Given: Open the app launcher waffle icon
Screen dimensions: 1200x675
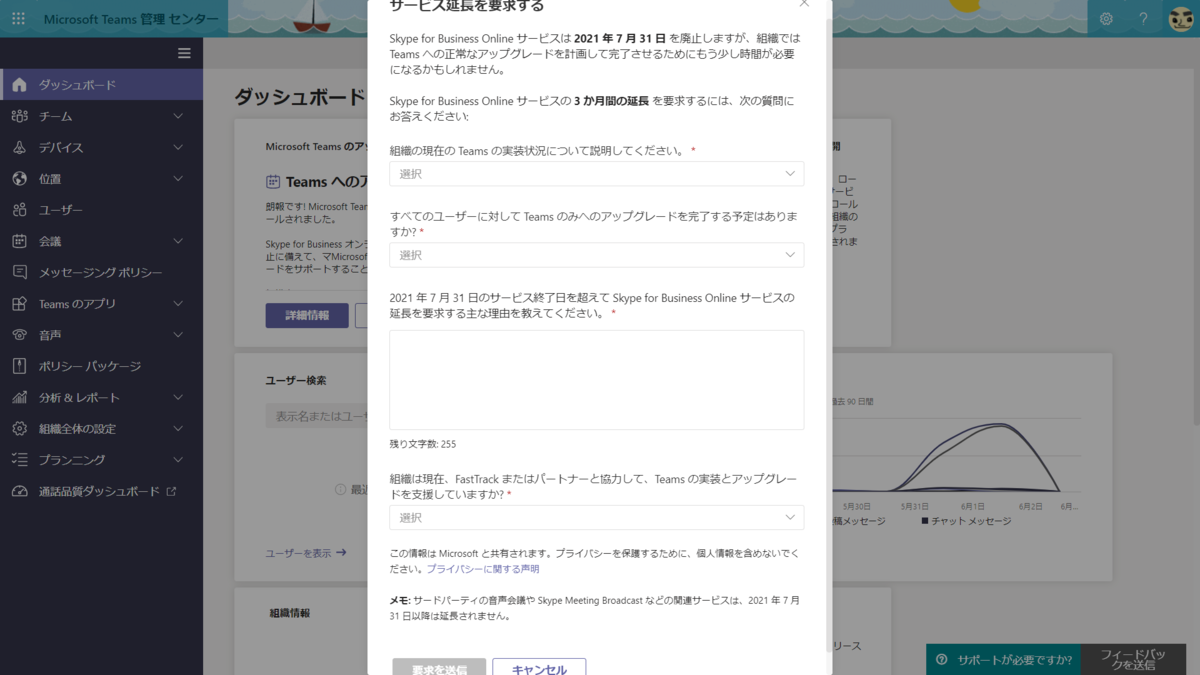Looking at the screenshot, I should pos(18,19).
